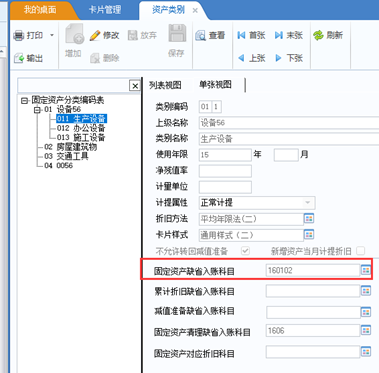Switch to 列表视图 list view tab

(x=165, y=85)
